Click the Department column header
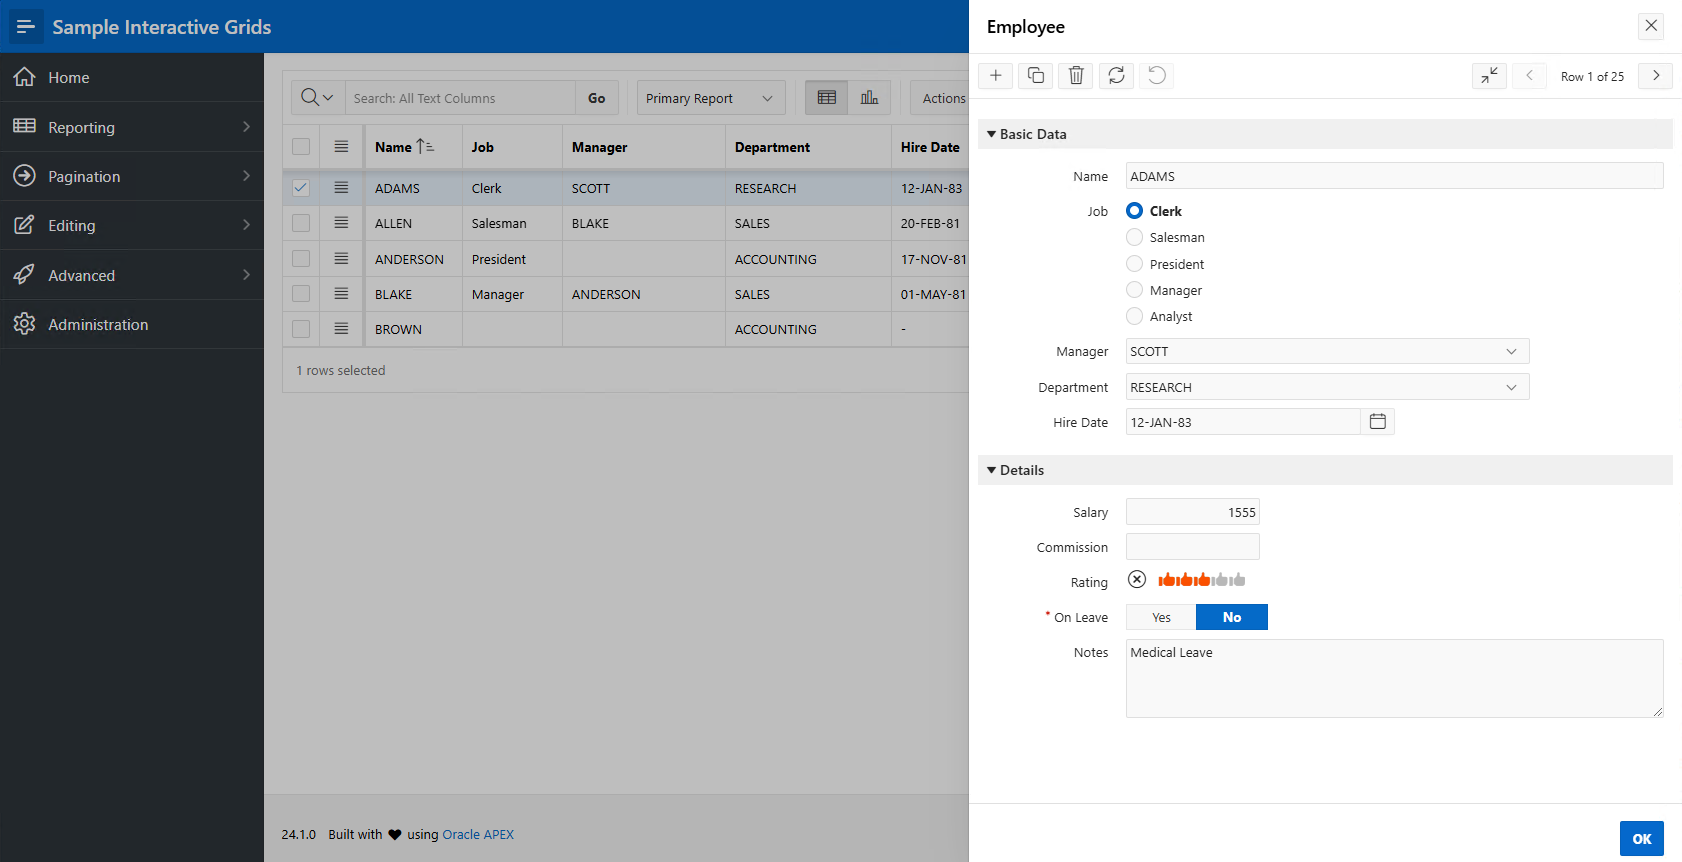The image size is (1682, 862). pyautogui.click(x=808, y=147)
